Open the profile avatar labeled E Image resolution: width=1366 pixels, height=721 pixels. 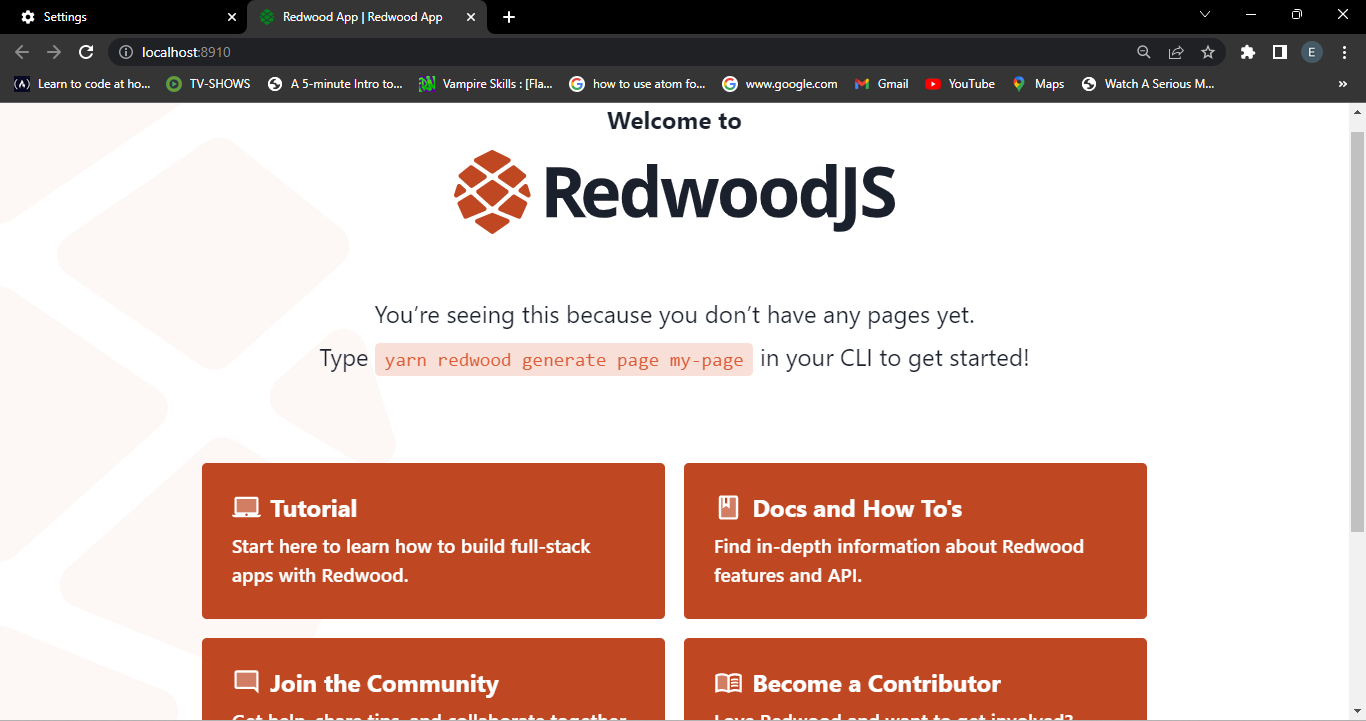click(1312, 52)
